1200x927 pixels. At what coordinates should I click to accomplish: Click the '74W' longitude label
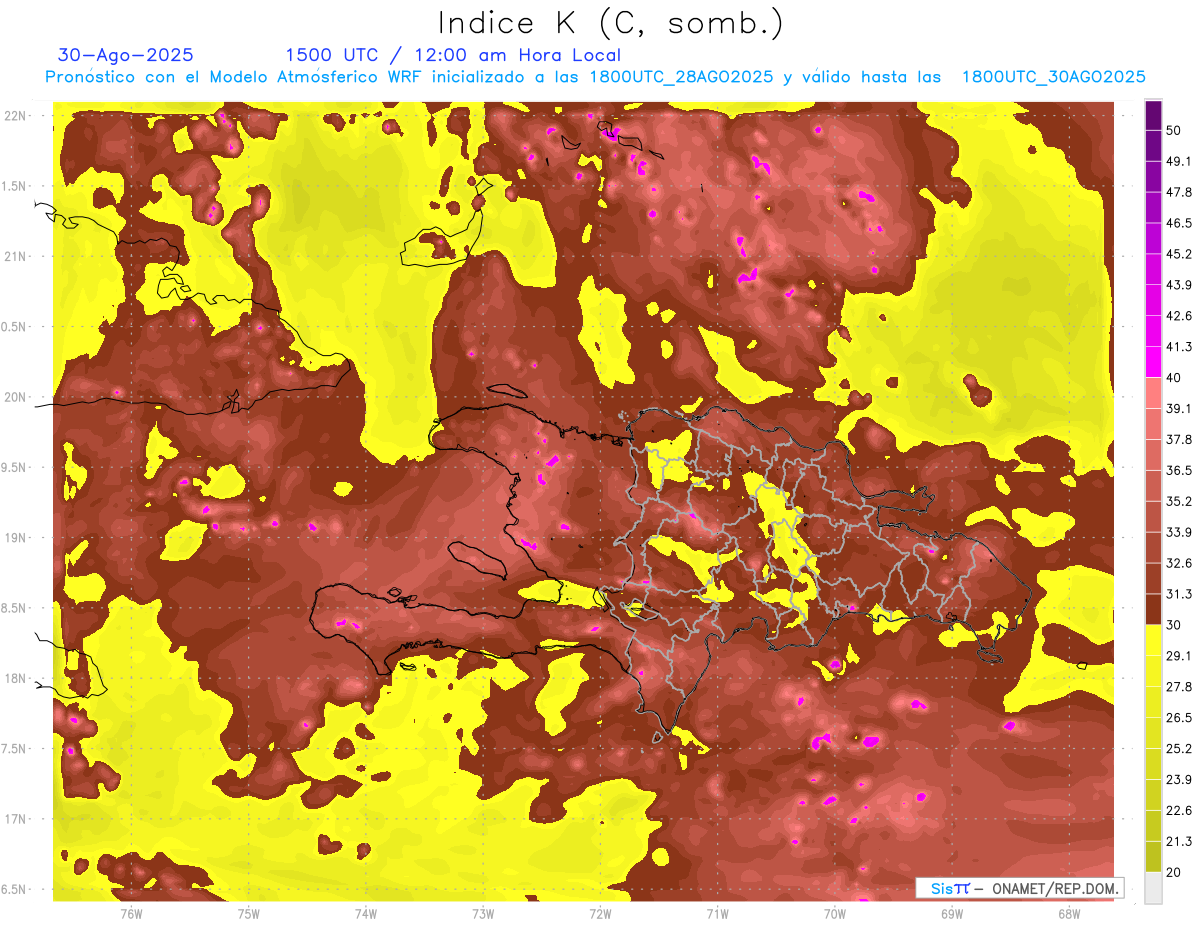(366, 914)
